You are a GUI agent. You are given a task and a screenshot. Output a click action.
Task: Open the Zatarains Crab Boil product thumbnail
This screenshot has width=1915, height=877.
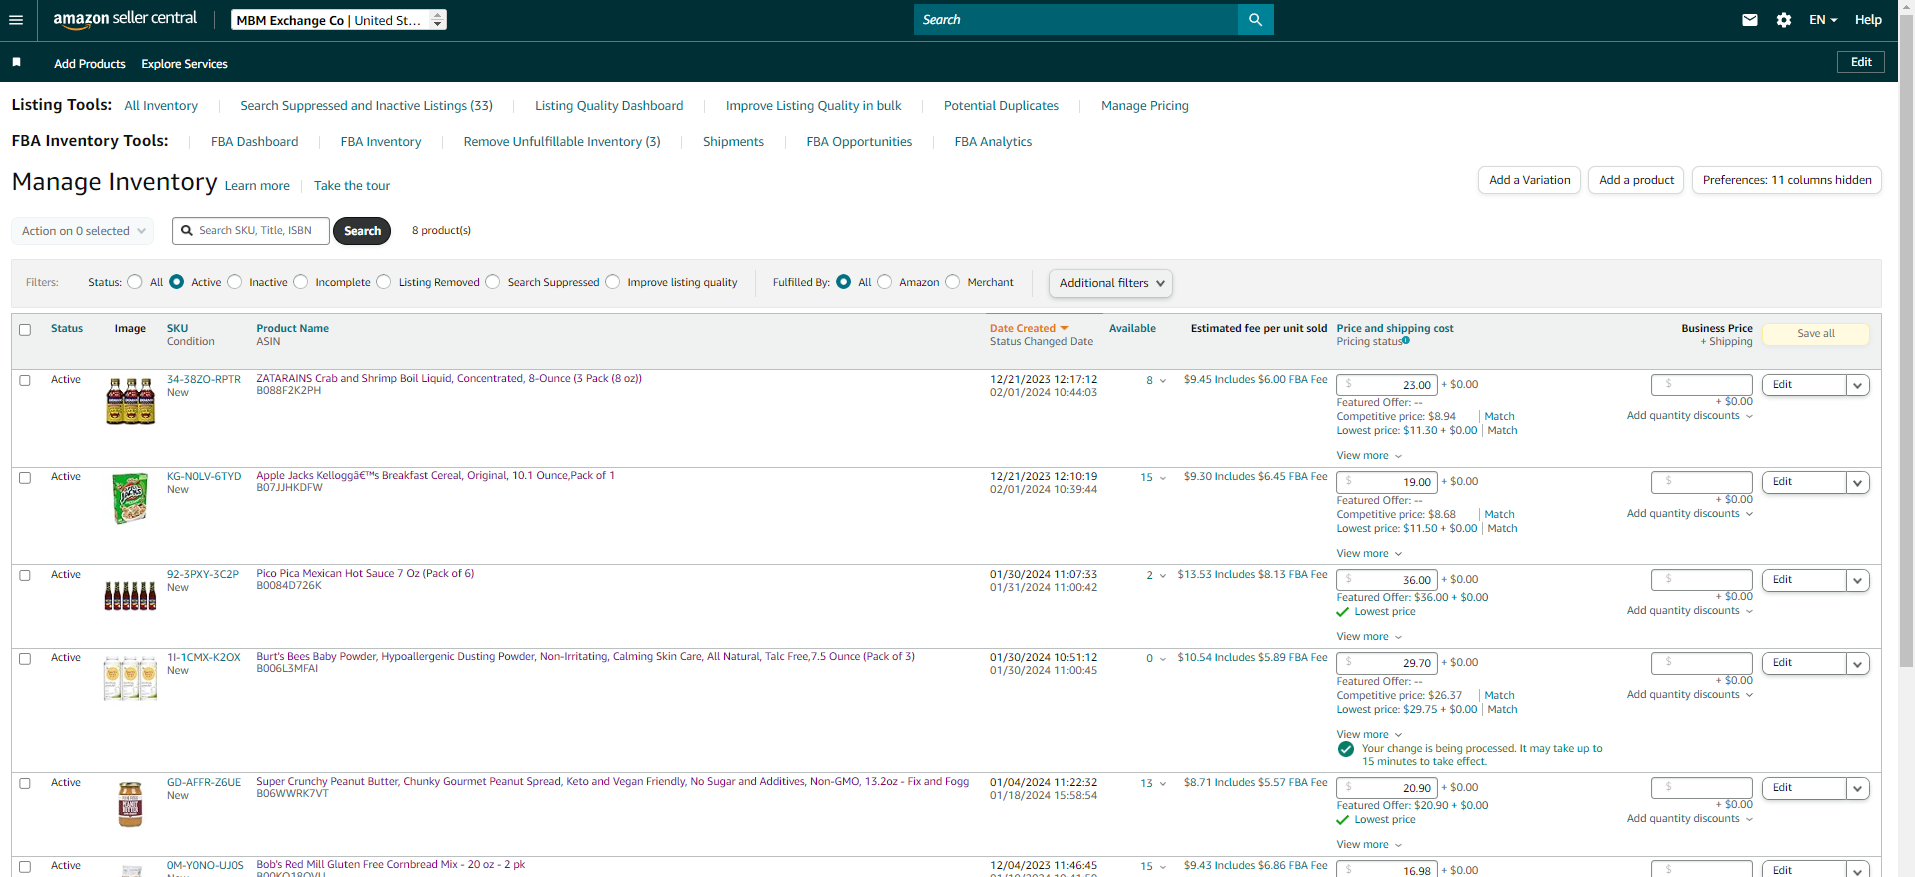pyautogui.click(x=130, y=401)
